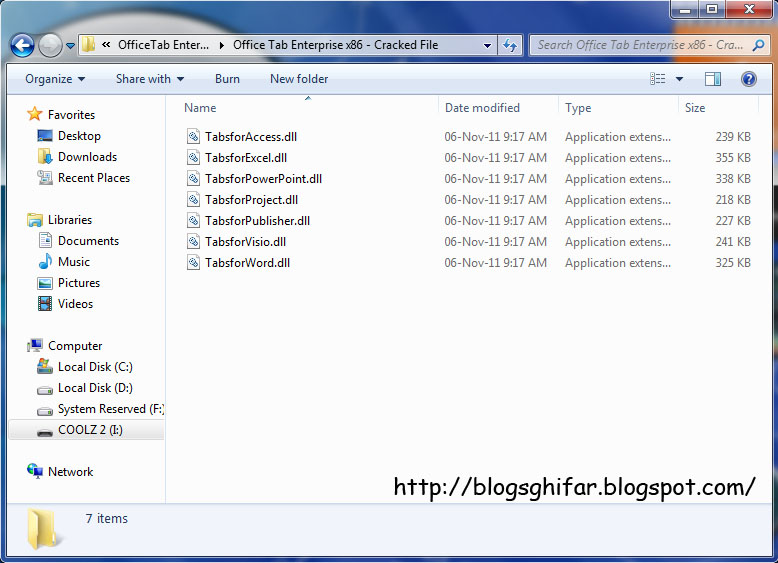This screenshot has width=778, height=563.
Task: Click the Favorites star icon
Action: click(x=35, y=114)
